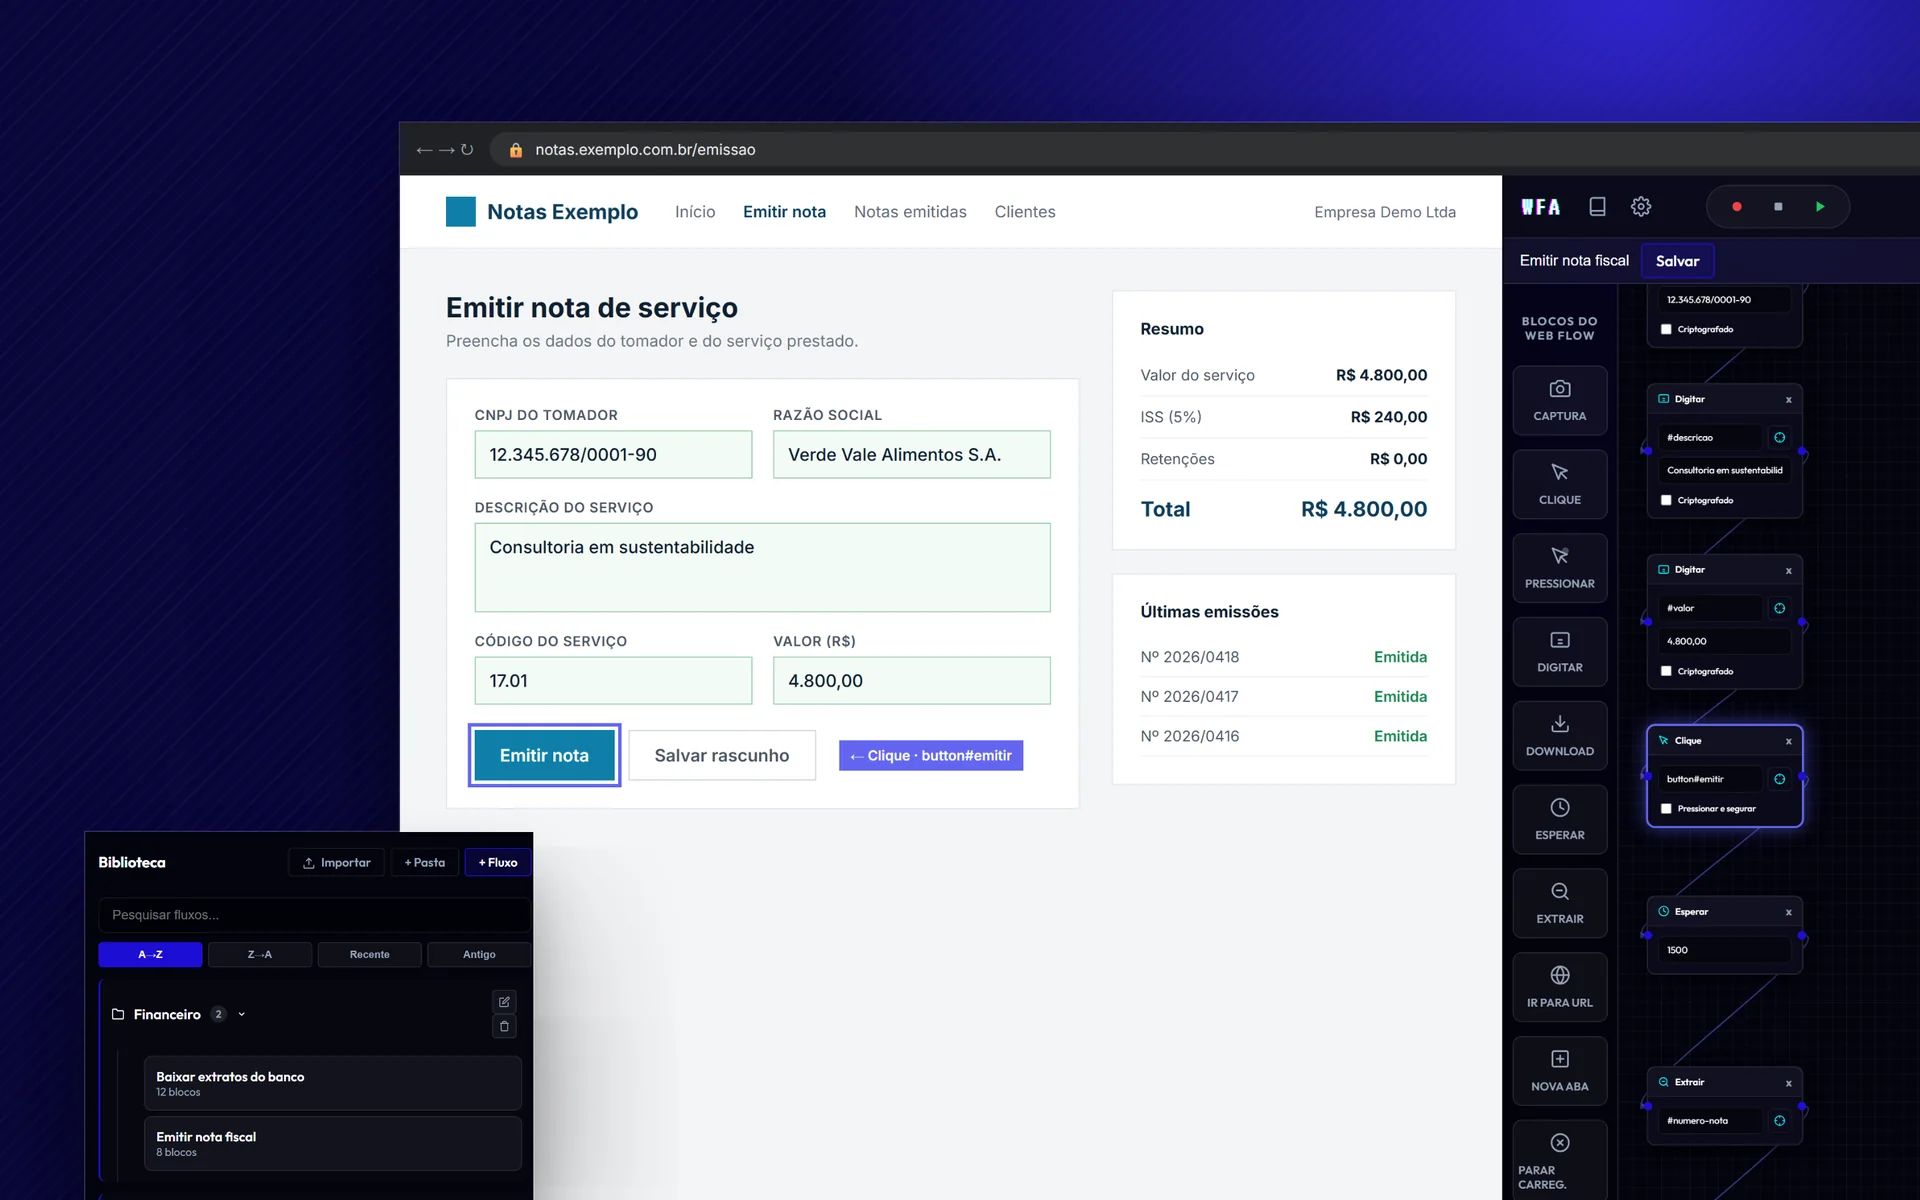Edit the Financeiro folder
The image size is (1920, 1200).
point(504,1002)
